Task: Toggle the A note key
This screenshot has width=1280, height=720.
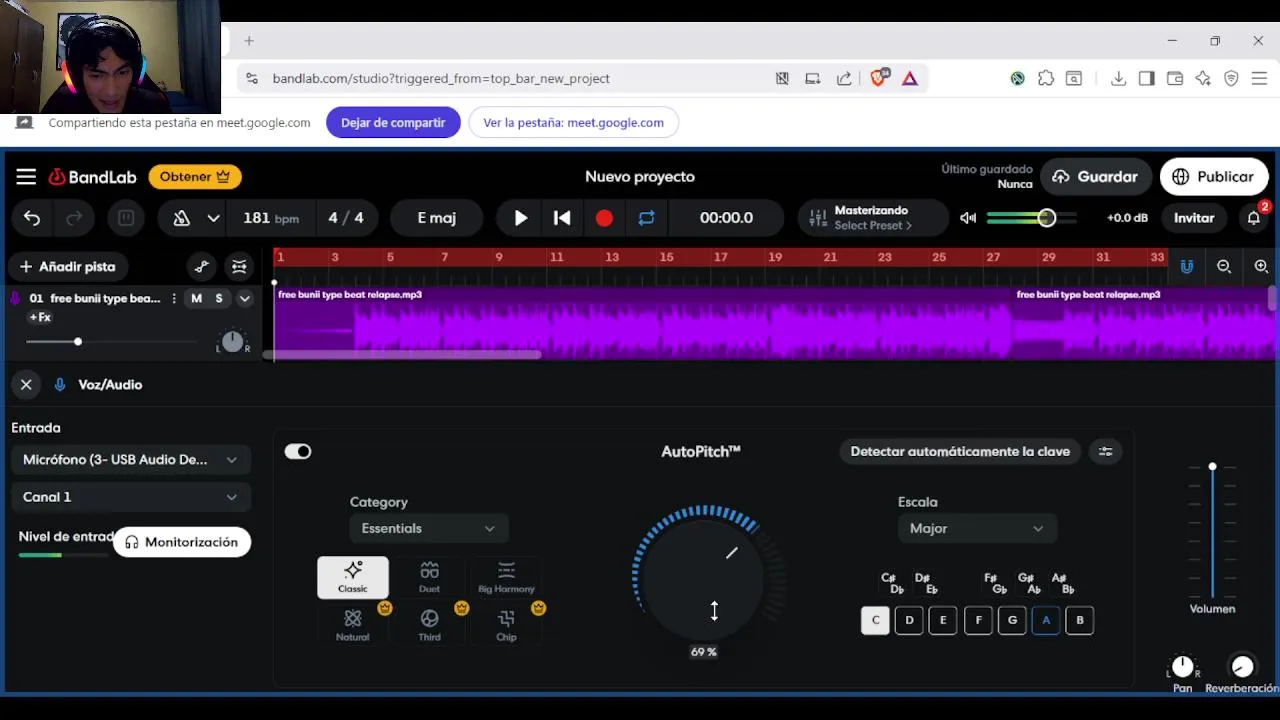Action: tap(1046, 621)
